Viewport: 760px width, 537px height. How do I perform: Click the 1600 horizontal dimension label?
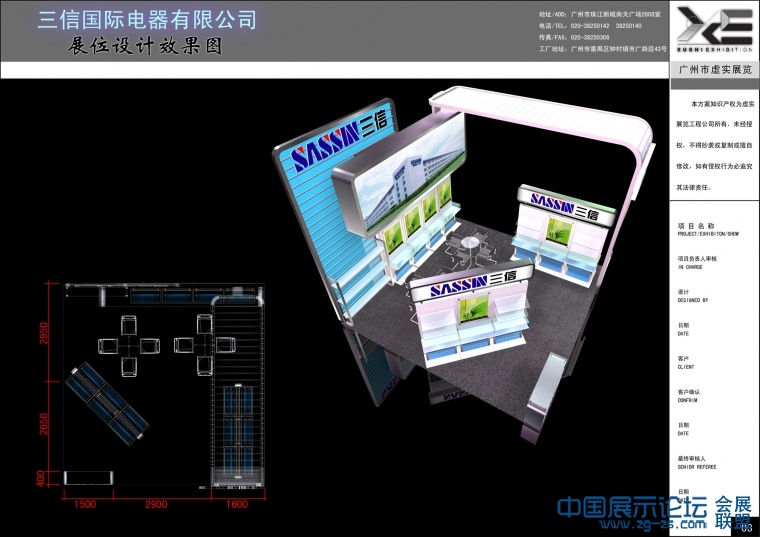pyautogui.click(x=237, y=505)
